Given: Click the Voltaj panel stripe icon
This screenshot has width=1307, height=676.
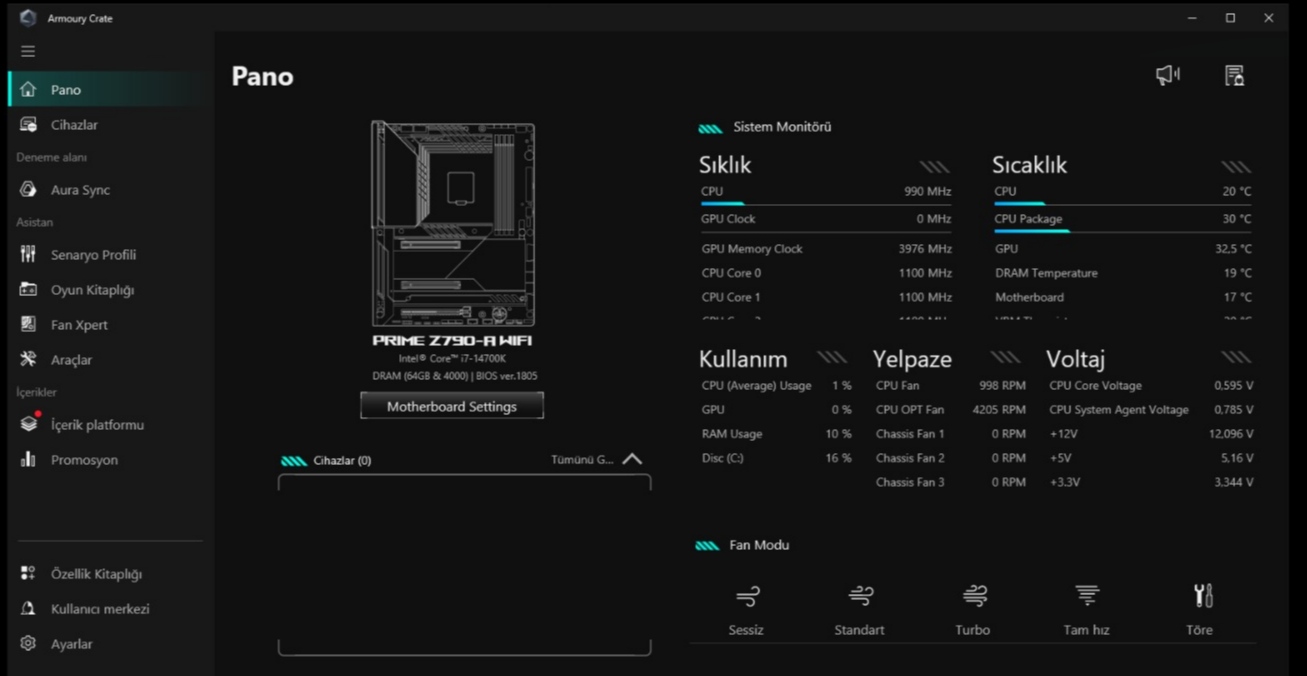Looking at the screenshot, I should click(1235, 357).
